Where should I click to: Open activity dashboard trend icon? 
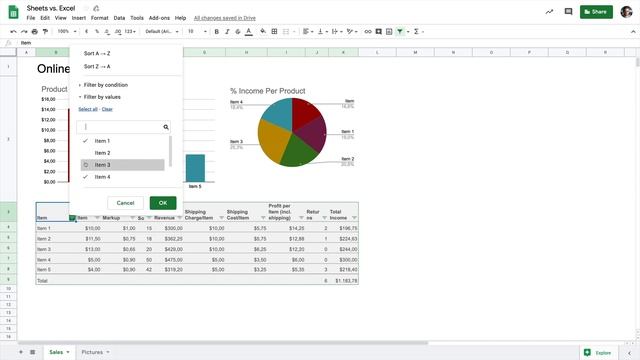coord(549,12)
